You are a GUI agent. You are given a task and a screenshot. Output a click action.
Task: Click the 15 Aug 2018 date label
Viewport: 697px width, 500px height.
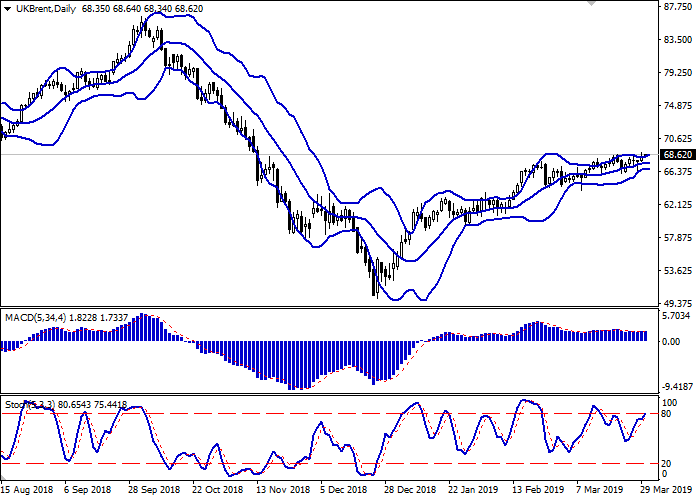[x=29, y=491]
